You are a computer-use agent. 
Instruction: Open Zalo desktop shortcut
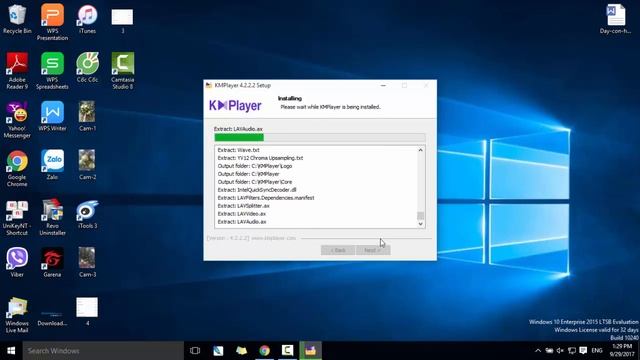tap(52, 165)
